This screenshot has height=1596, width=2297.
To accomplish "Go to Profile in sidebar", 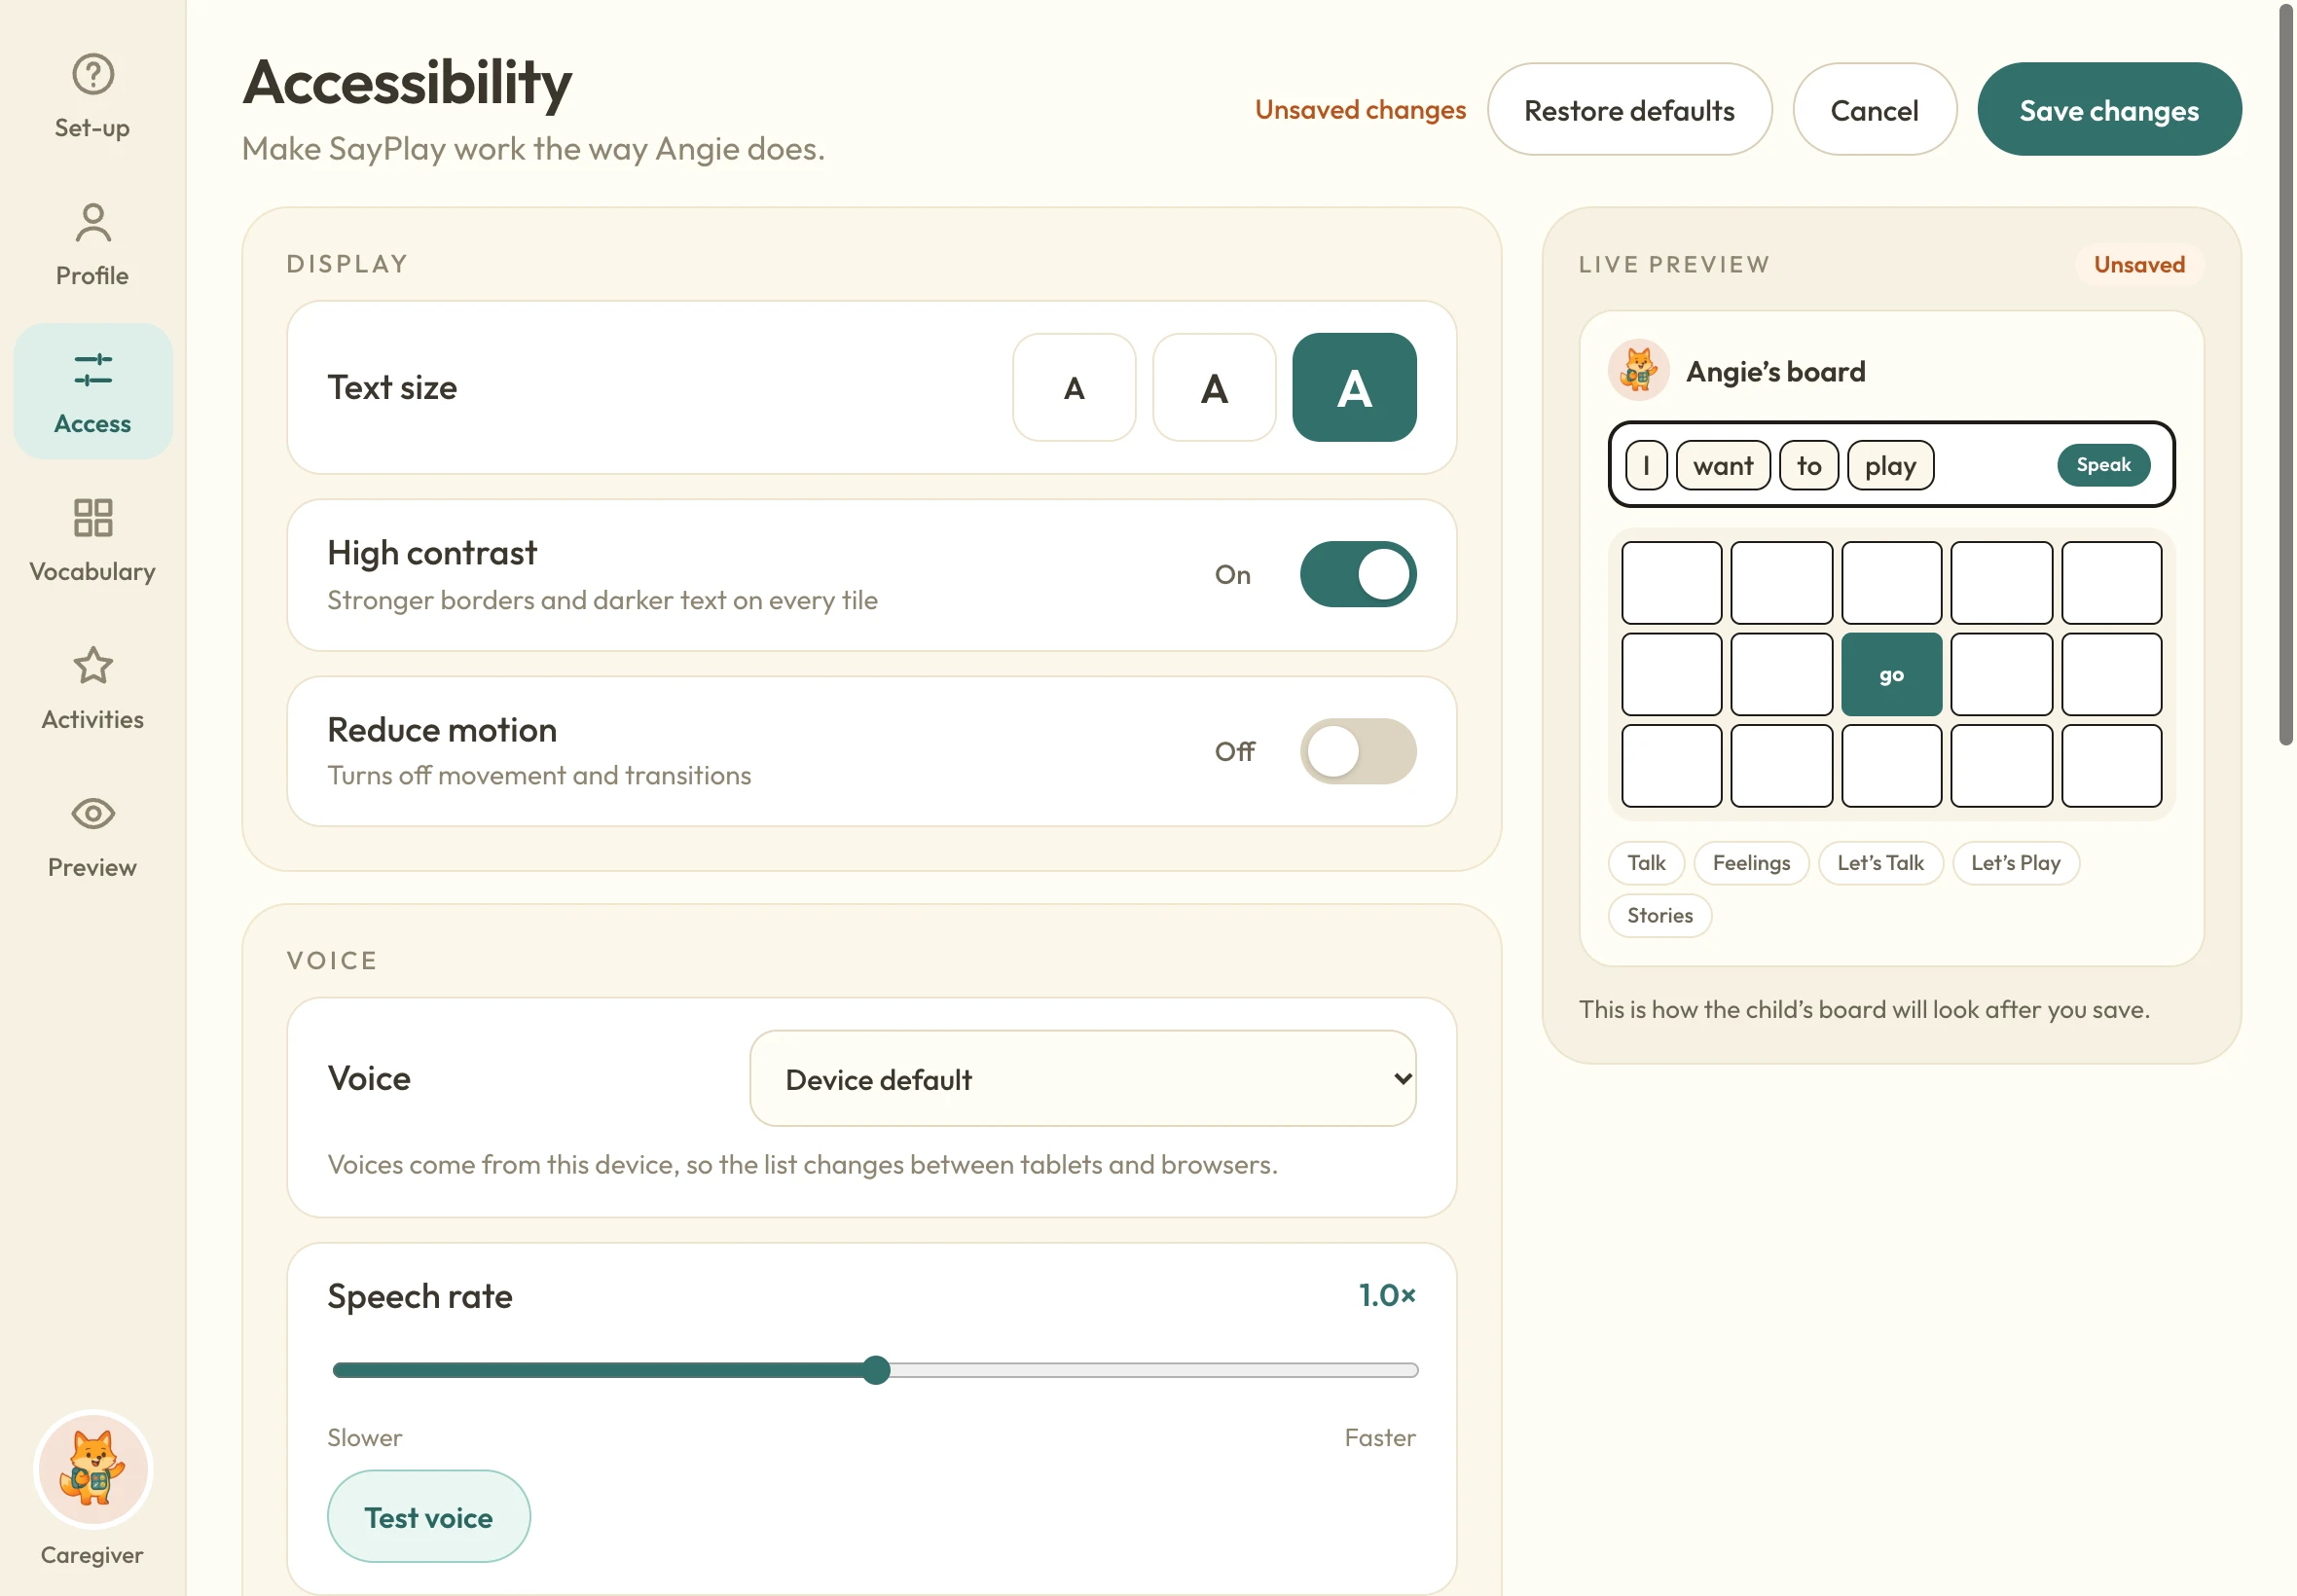I will 93,244.
